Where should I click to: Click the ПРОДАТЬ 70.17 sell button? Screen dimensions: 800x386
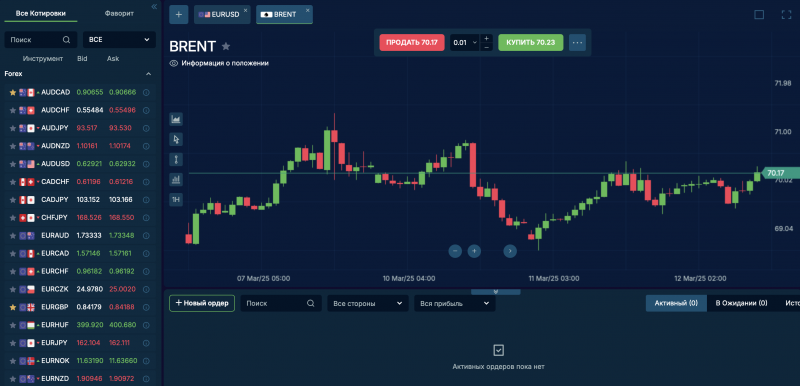click(412, 43)
